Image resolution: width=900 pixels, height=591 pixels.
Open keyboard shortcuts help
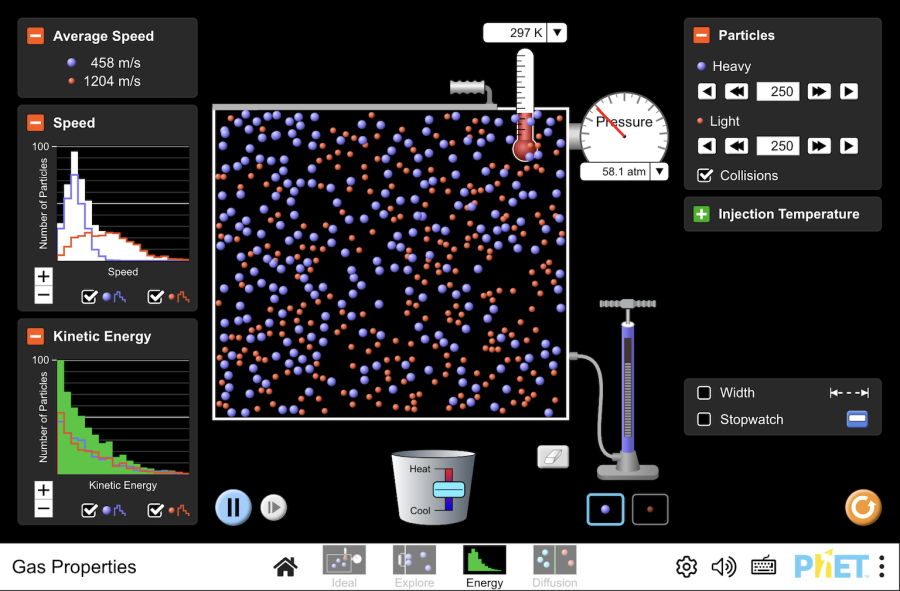[764, 567]
